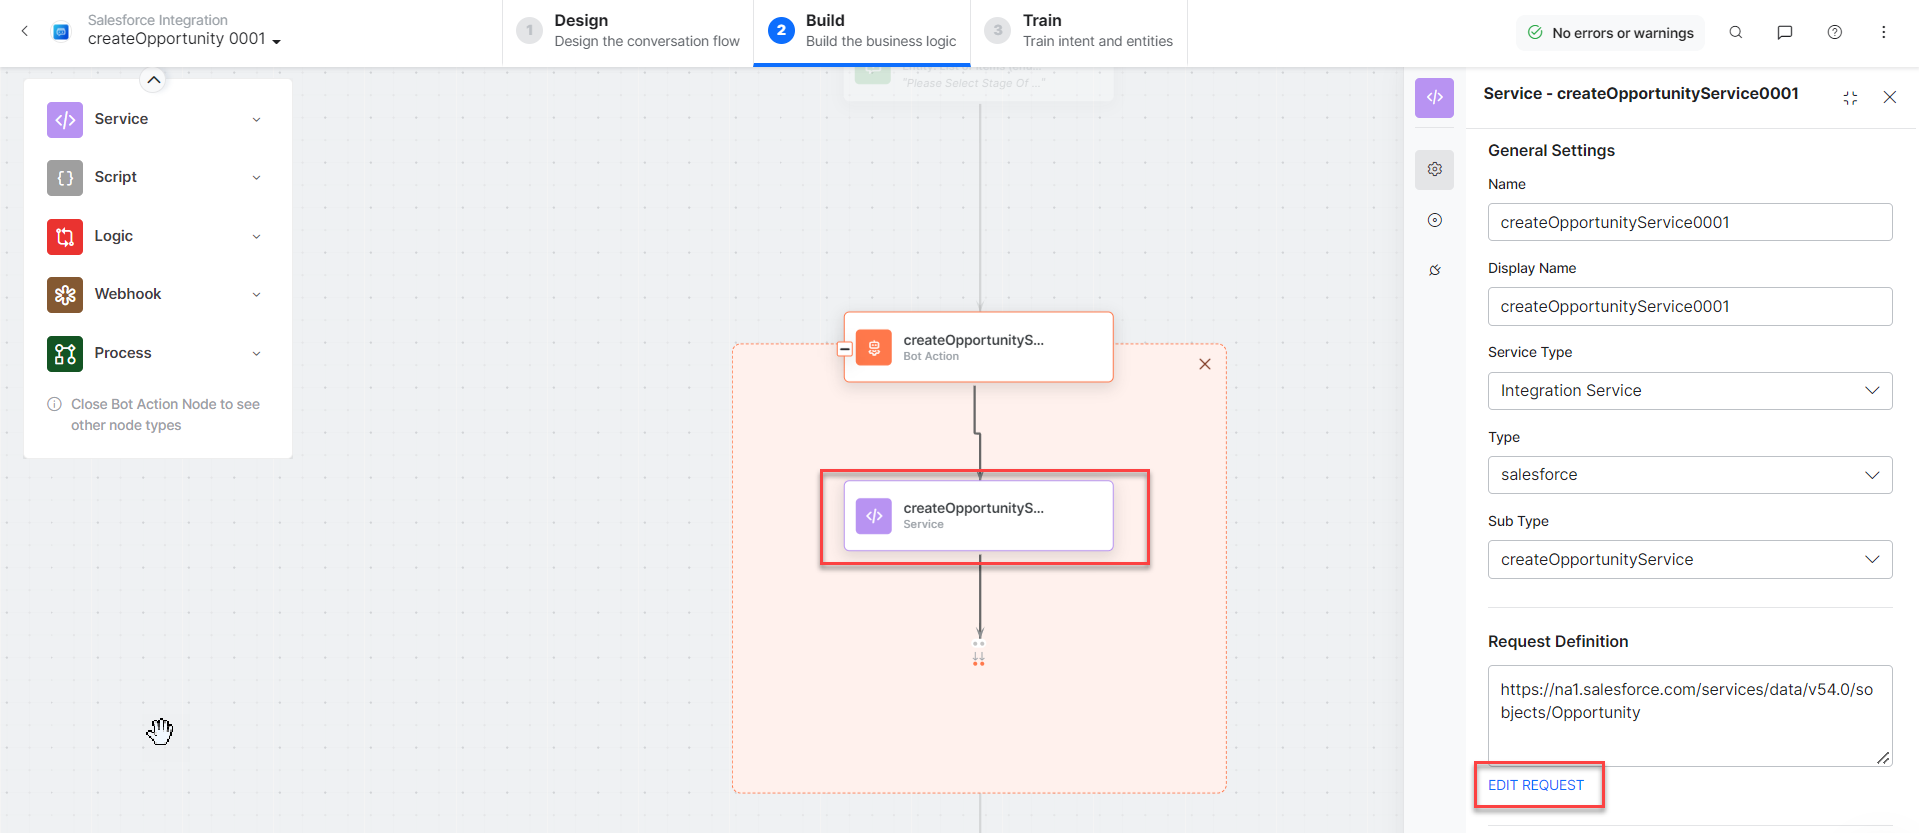
Task: Open the Sub Type dropdown
Action: (1689, 560)
